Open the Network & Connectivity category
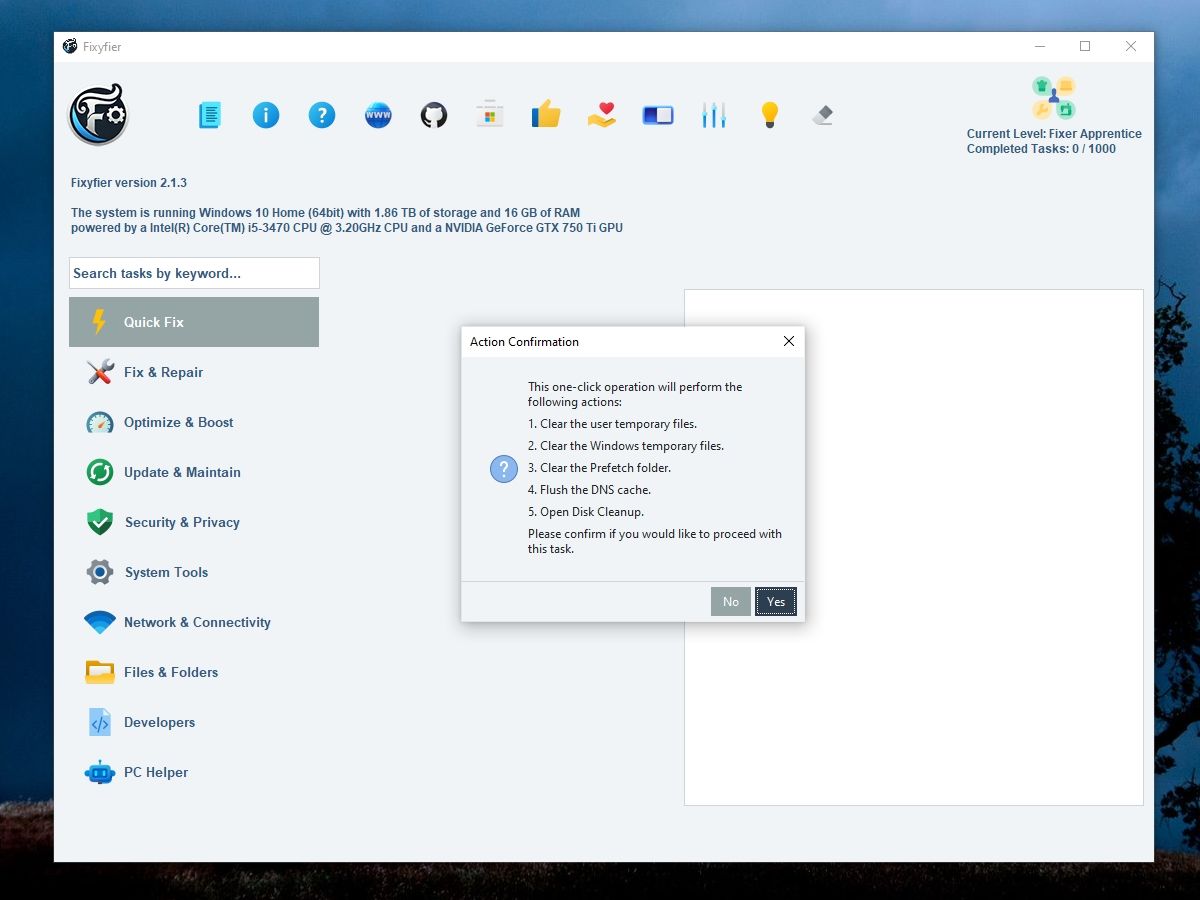This screenshot has width=1200, height=900. click(x=194, y=622)
